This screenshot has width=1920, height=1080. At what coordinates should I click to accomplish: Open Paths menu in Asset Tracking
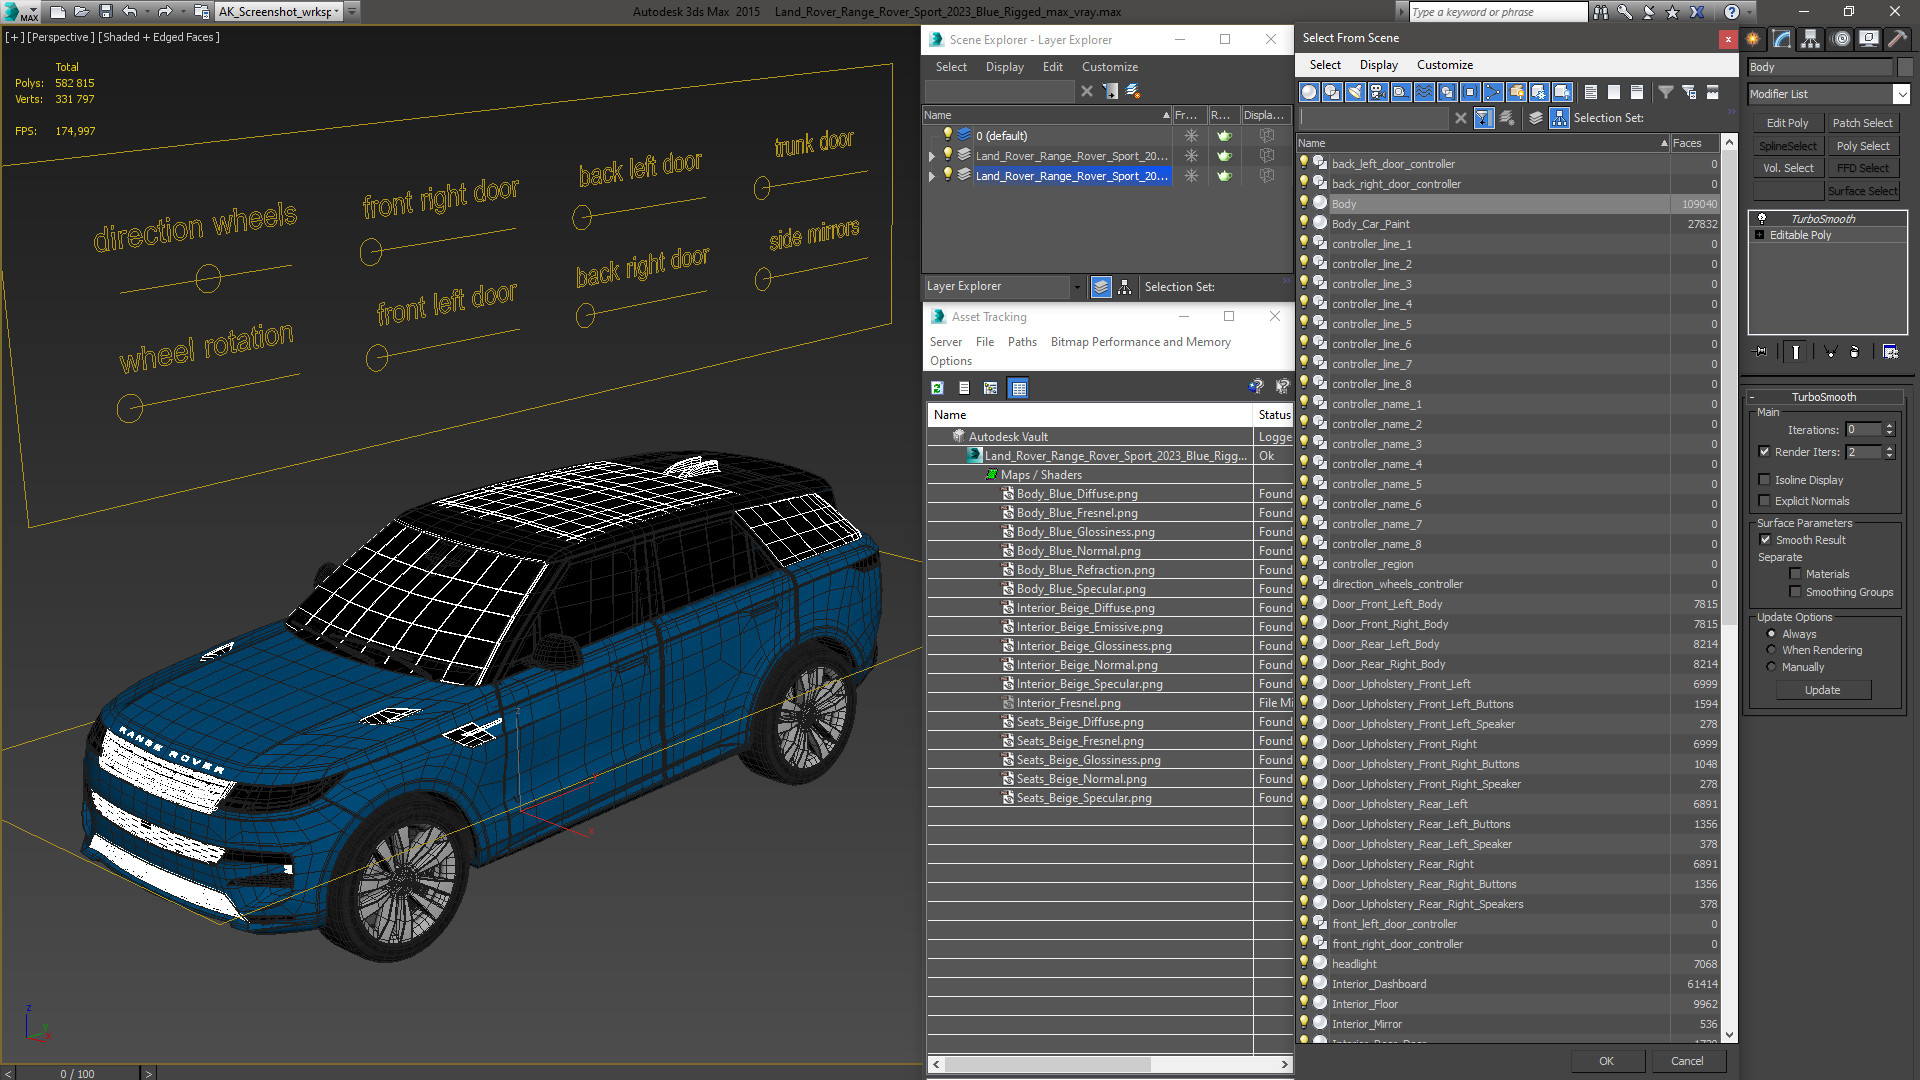(1022, 342)
